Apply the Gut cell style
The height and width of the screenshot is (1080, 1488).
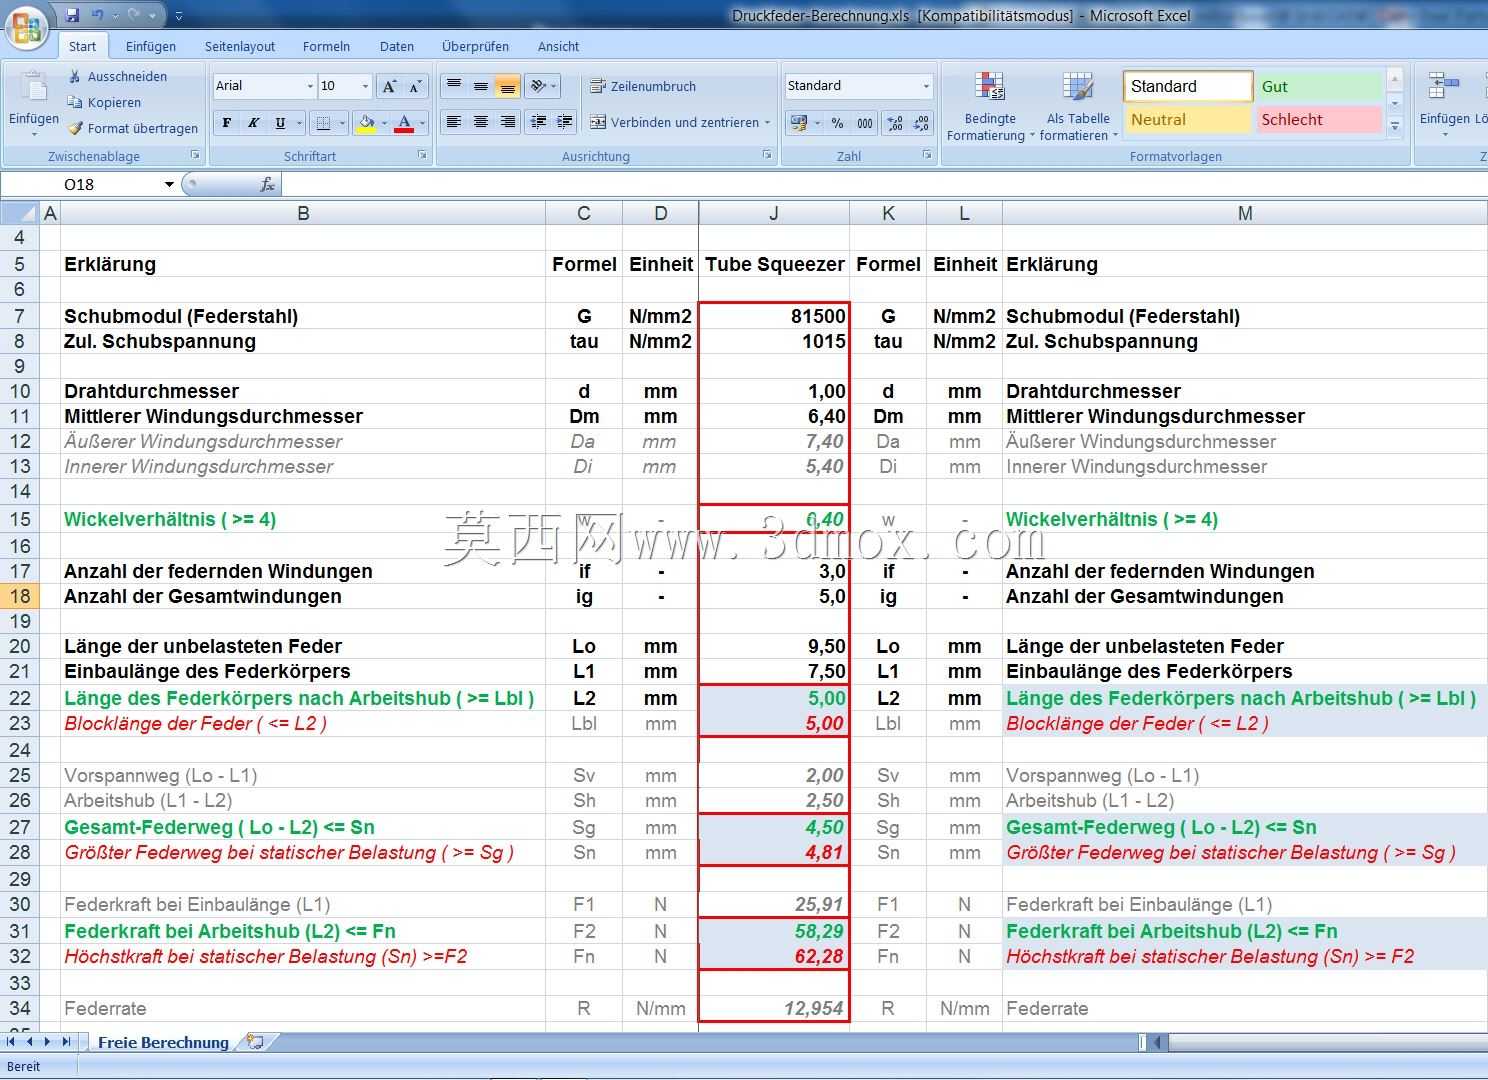[1318, 86]
